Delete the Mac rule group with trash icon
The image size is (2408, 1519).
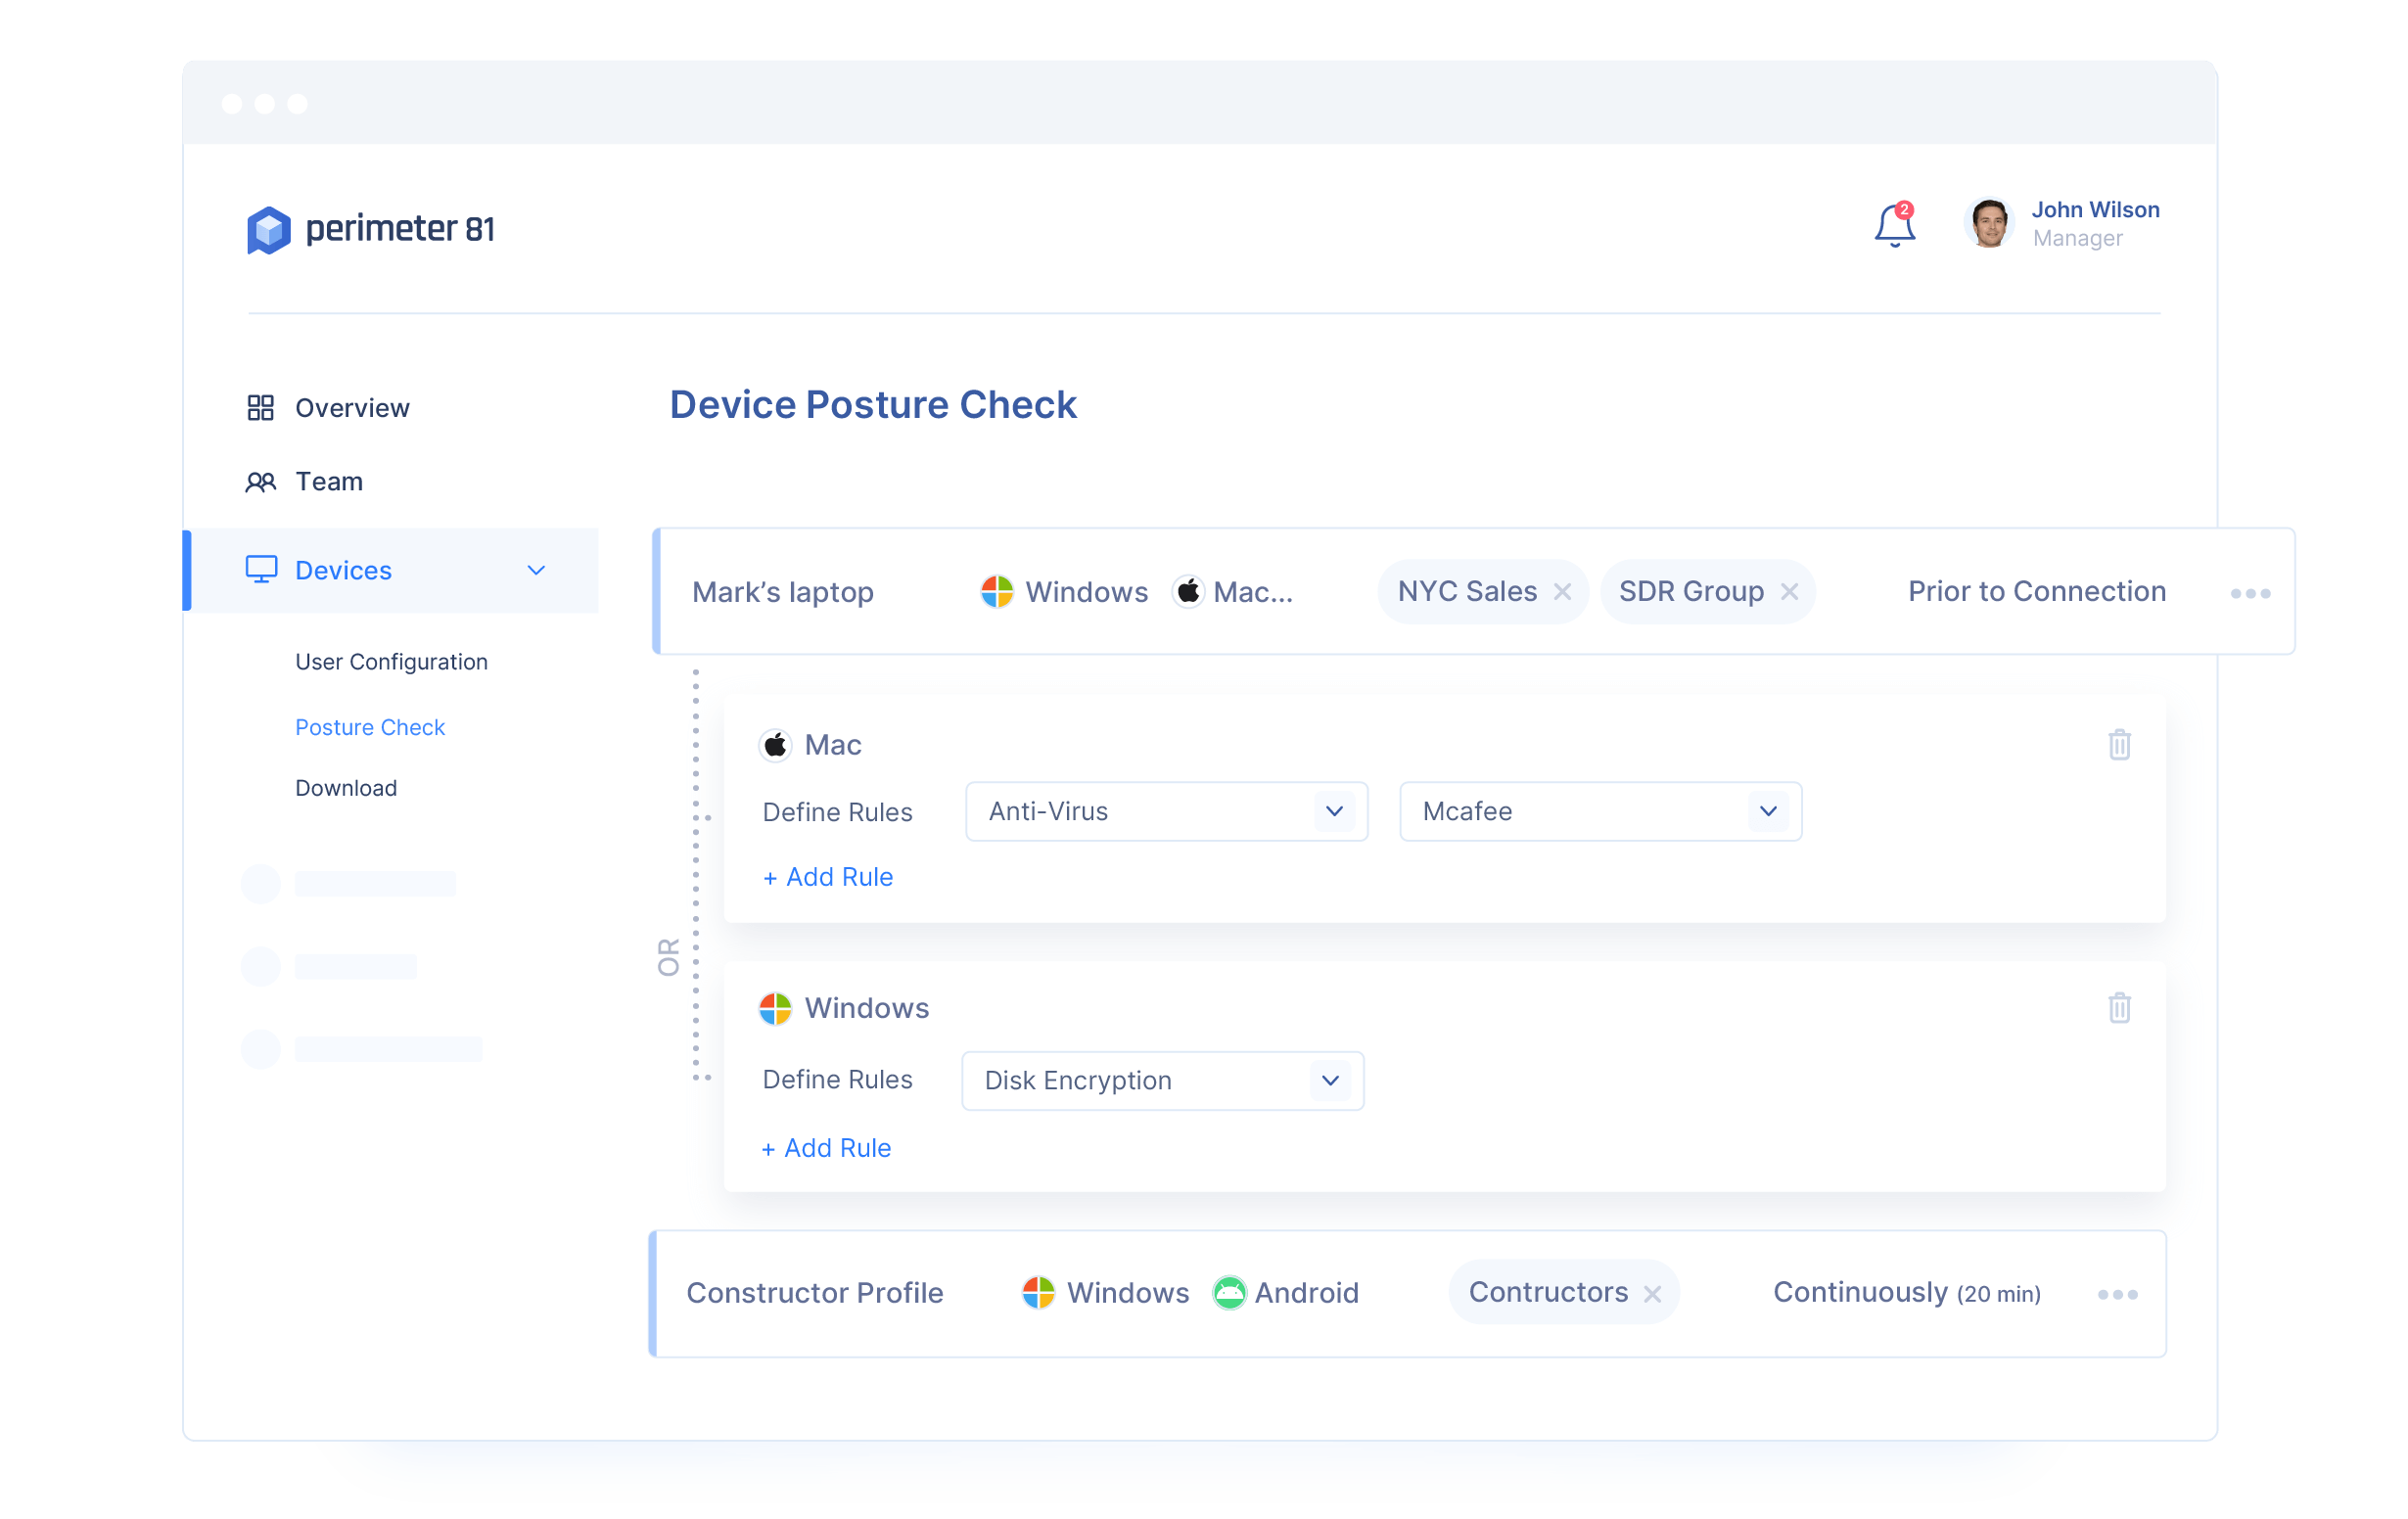pos(2118,745)
